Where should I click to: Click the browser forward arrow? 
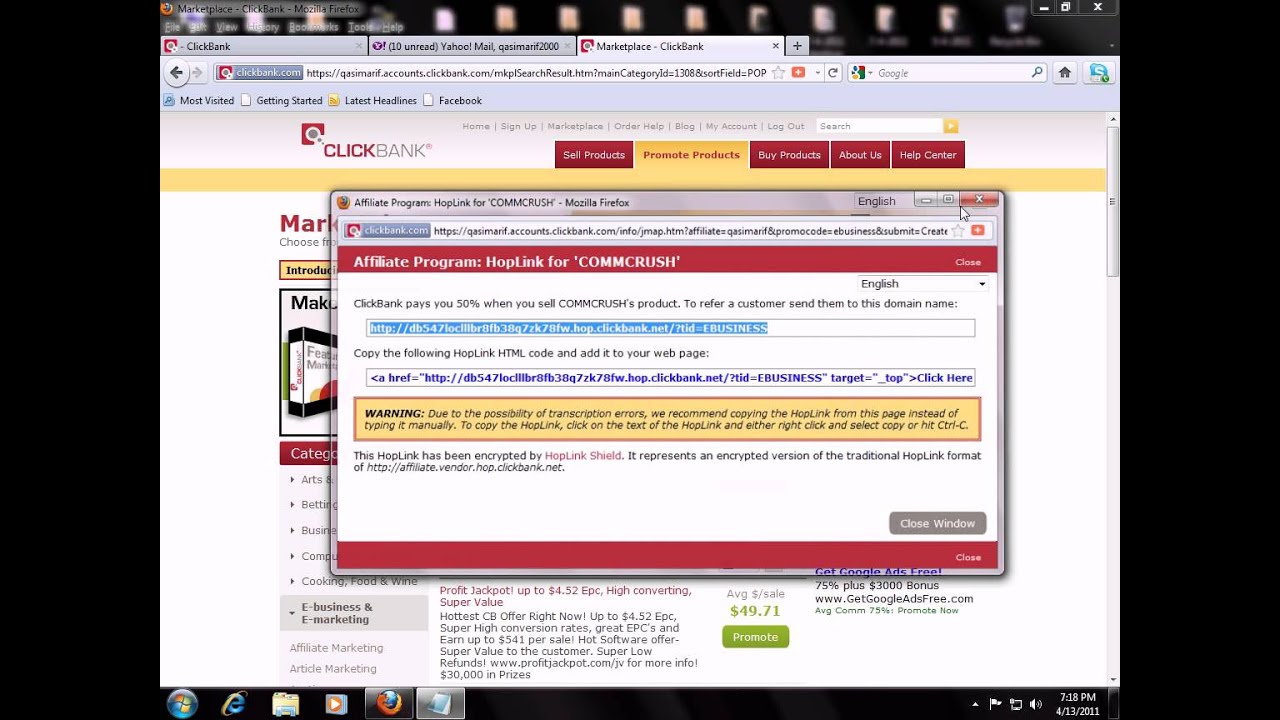197,72
